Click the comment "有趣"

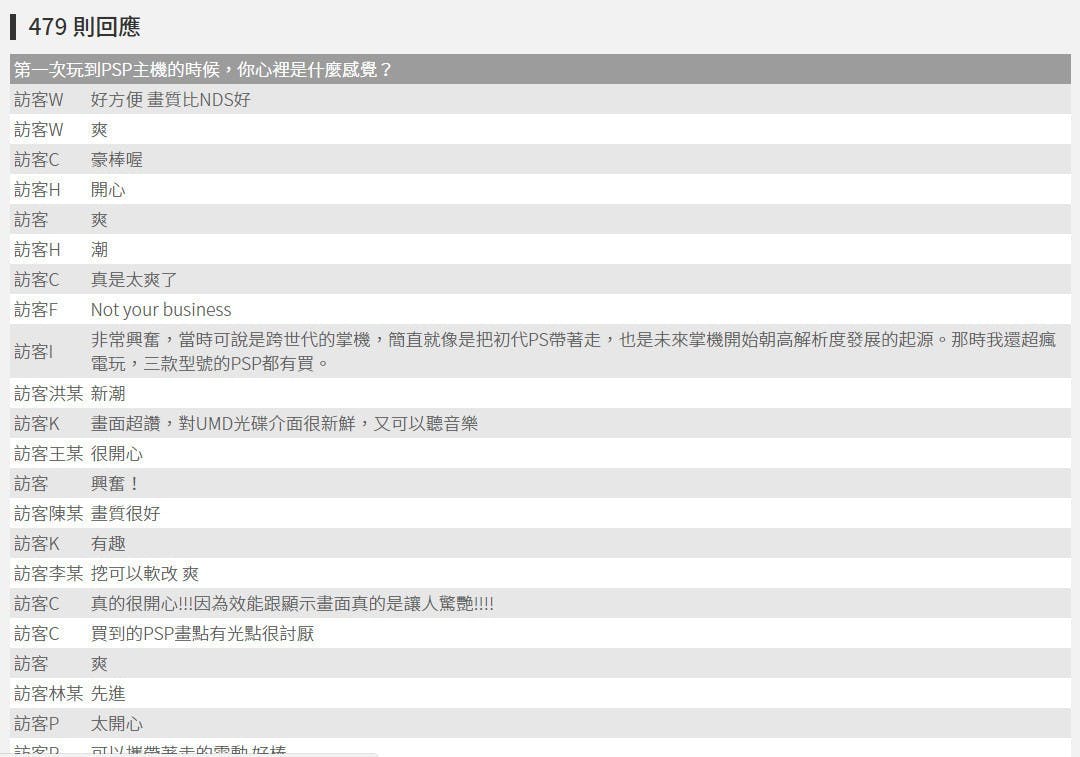108,544
